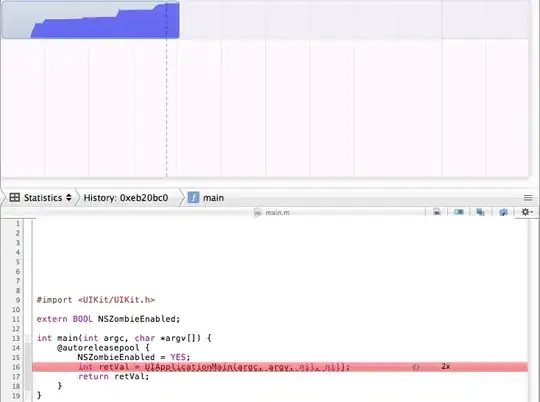Viewport: 540px width, 402px height.
Task: Click the int main declaration line
Action: [124, 338]
